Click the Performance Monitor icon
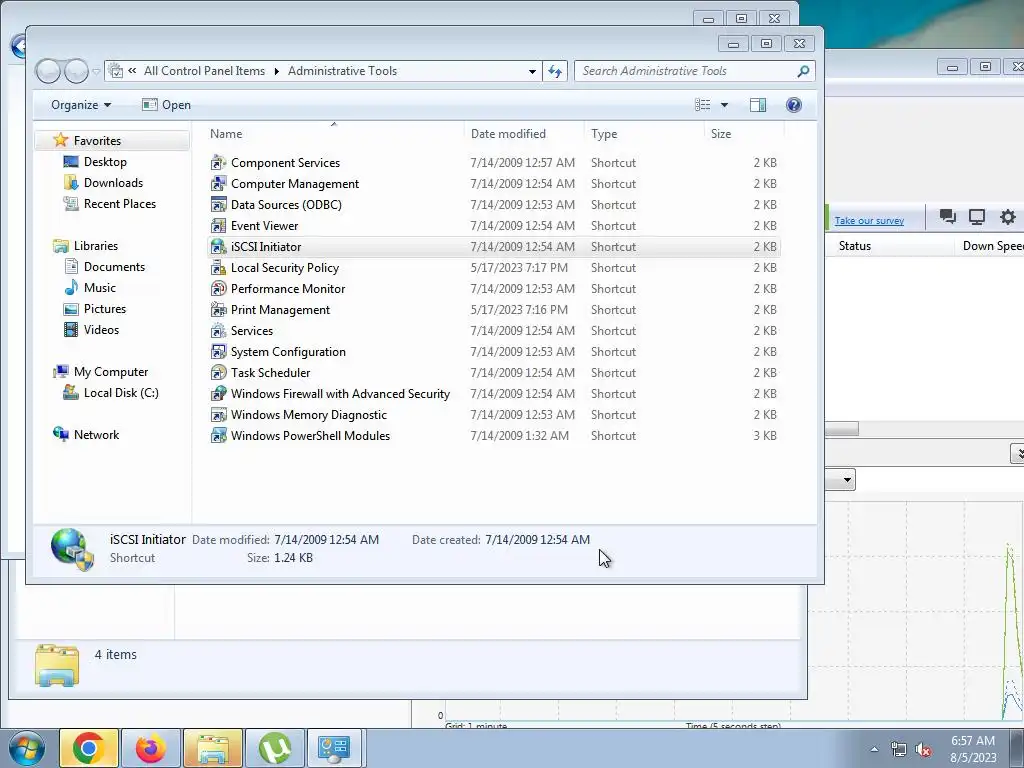 tap(218, 289)
